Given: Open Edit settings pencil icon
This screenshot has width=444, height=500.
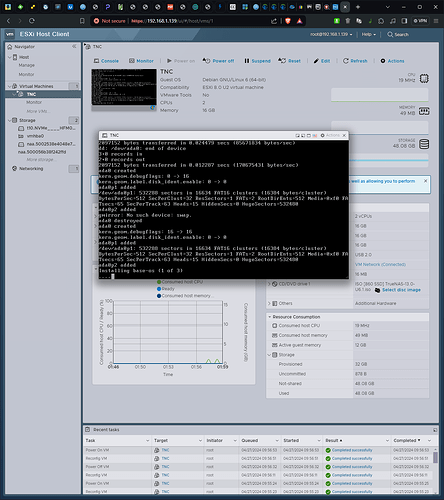Looking at the screenshot, I should pos(316,61).
